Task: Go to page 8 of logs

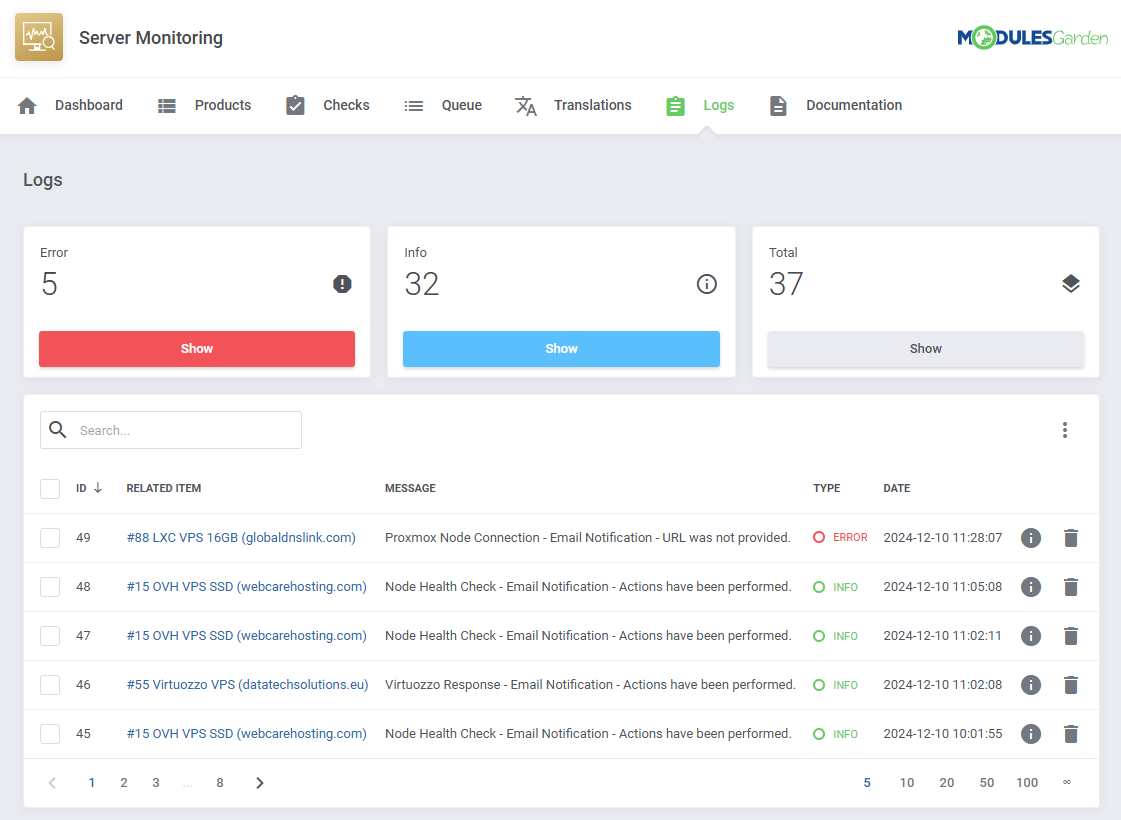Action: pos(219,783)
